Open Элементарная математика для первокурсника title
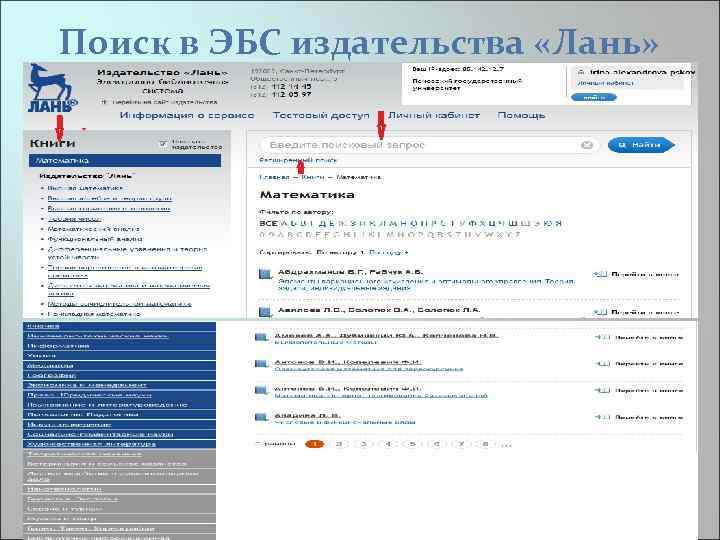This screenshot has height=540, width=720. pos(369,369)
